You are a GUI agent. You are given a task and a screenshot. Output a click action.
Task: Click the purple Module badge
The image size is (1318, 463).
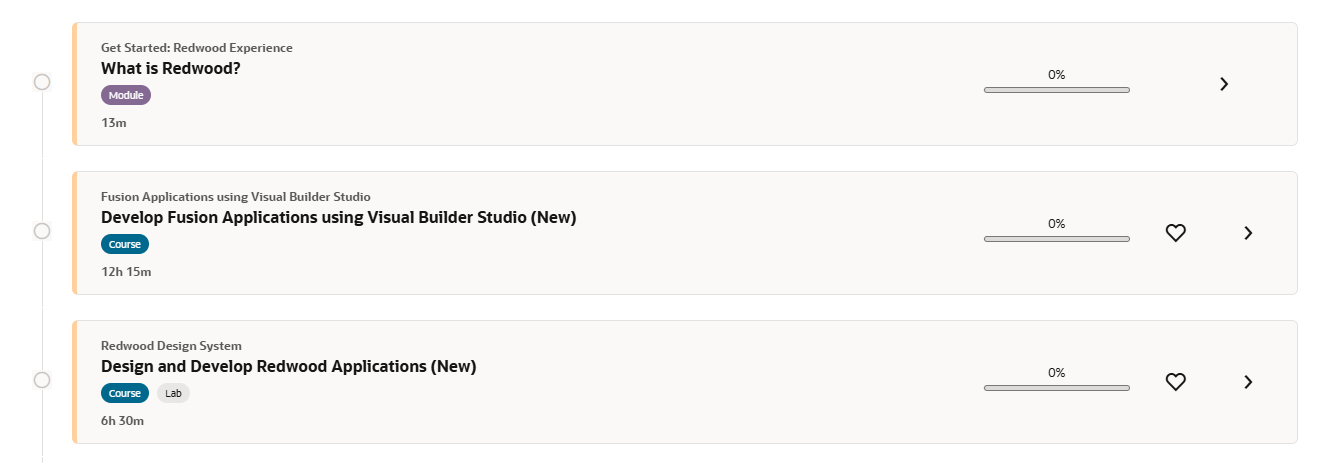point(126,95)
